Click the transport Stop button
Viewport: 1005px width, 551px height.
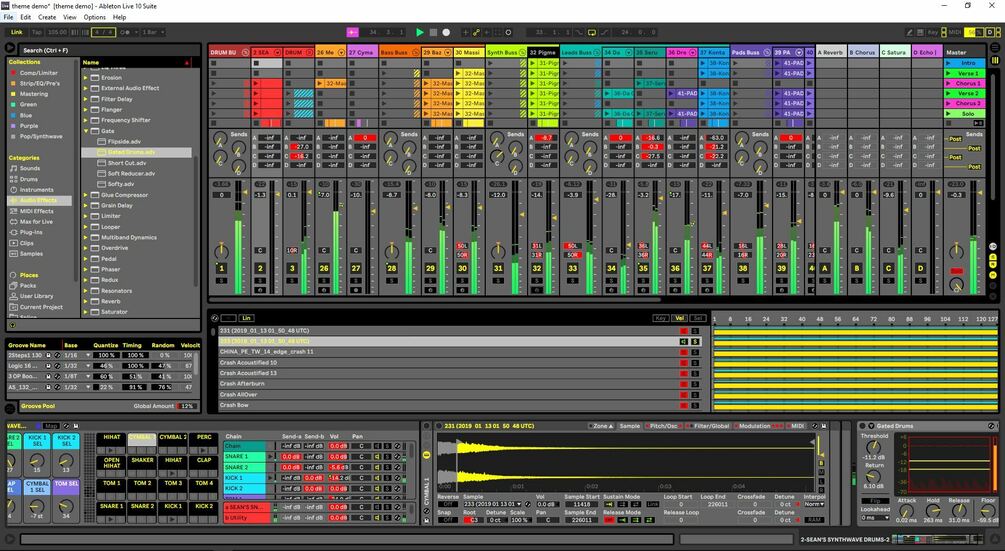click(x=433, y=32)
